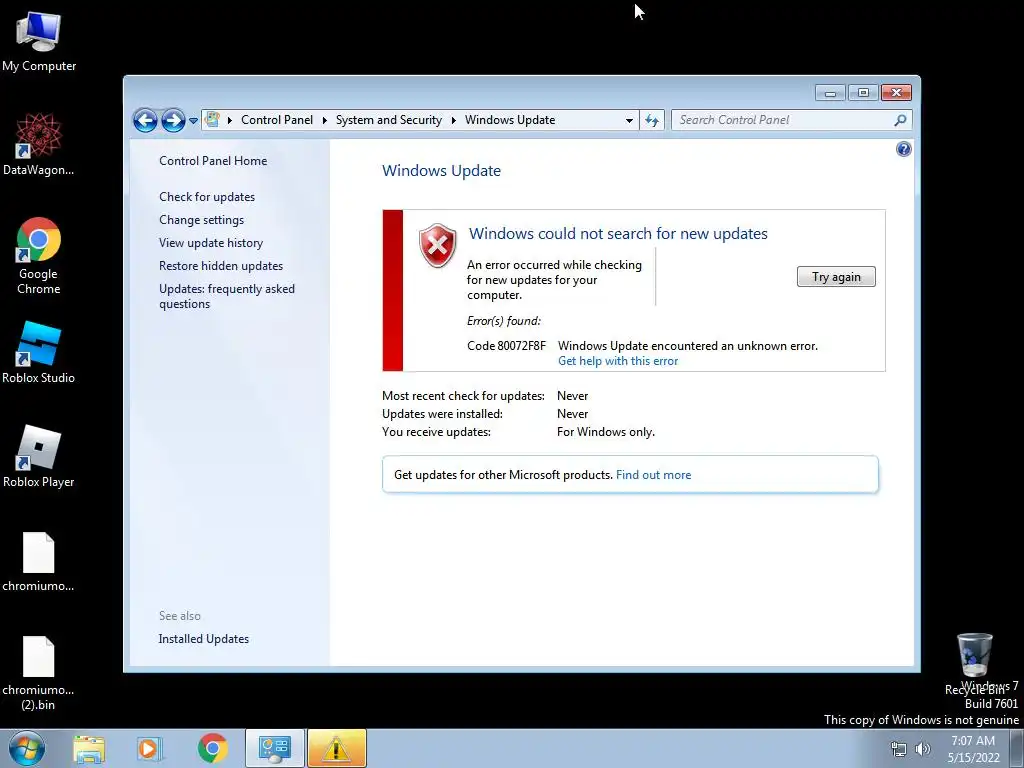This screenshot has height=768, width=1024.
Task: Open View update history
Action: tap(211, 243)
